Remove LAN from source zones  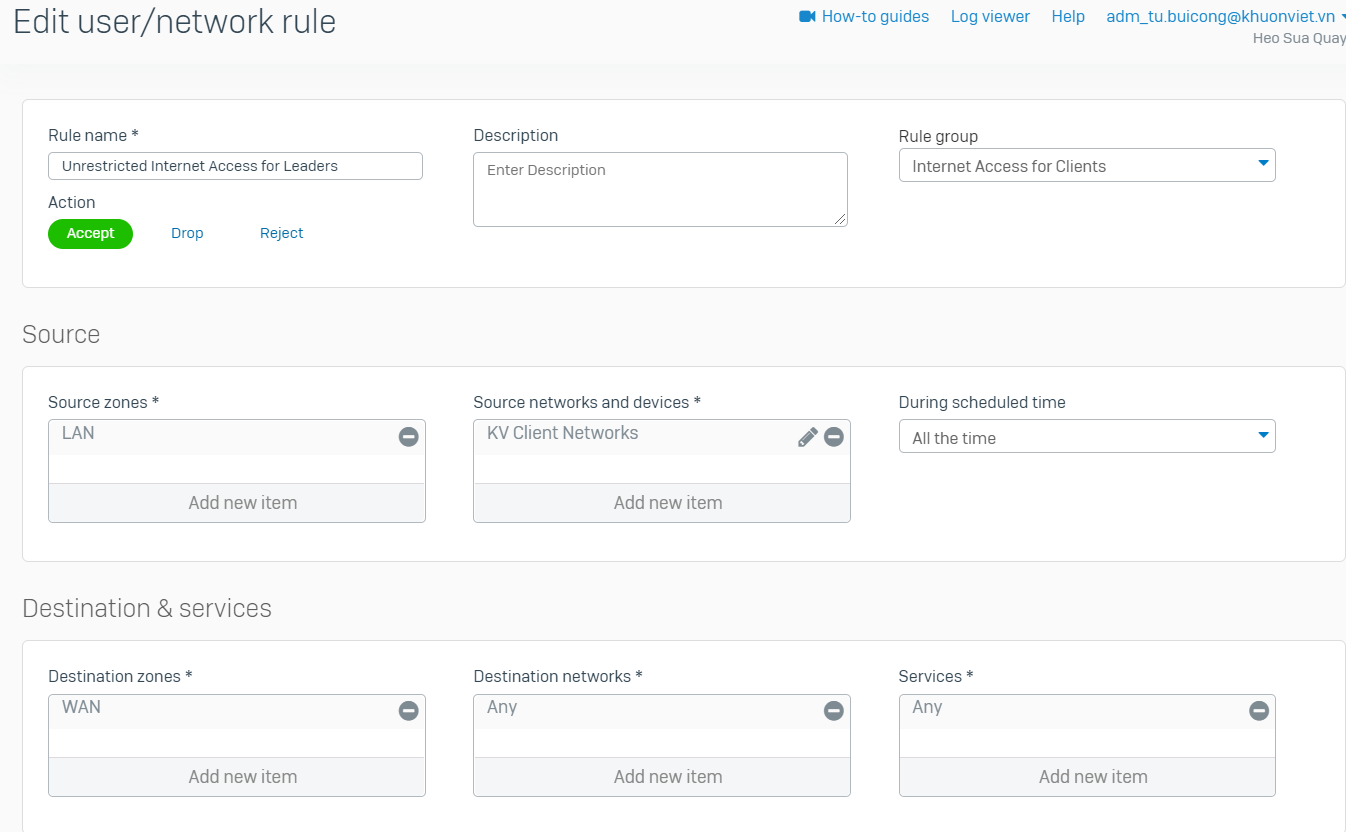click(x=408, y=436)
